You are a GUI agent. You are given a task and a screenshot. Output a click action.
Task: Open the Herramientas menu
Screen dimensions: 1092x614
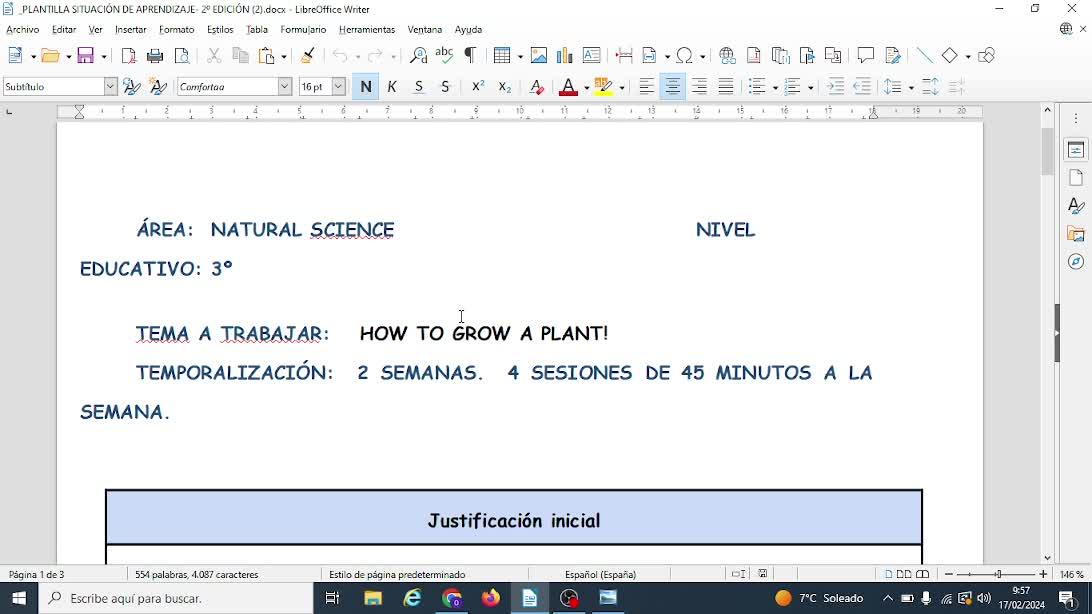[366, 30]
